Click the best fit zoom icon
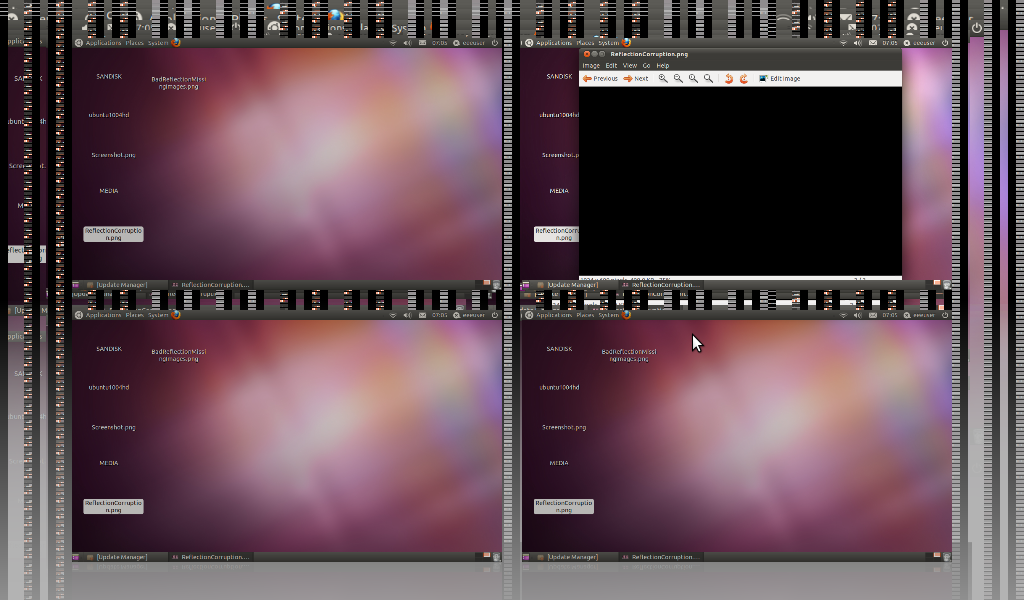The image size is (1024, 600). [x=708, y=78]
